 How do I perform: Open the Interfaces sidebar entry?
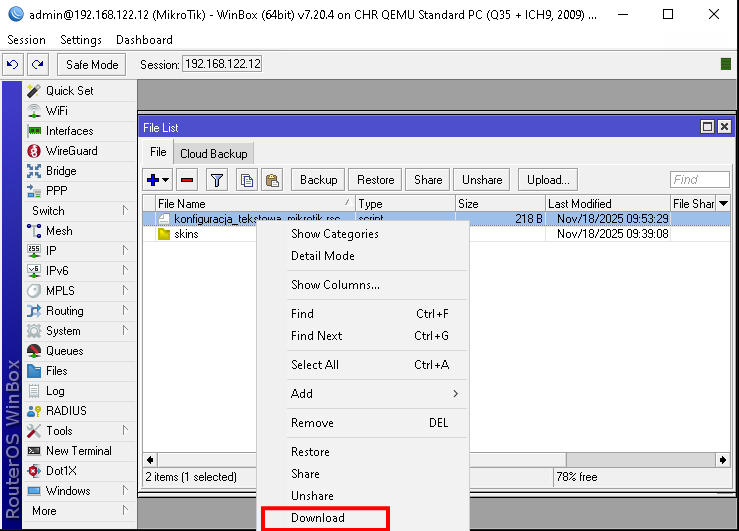point(79,131)
